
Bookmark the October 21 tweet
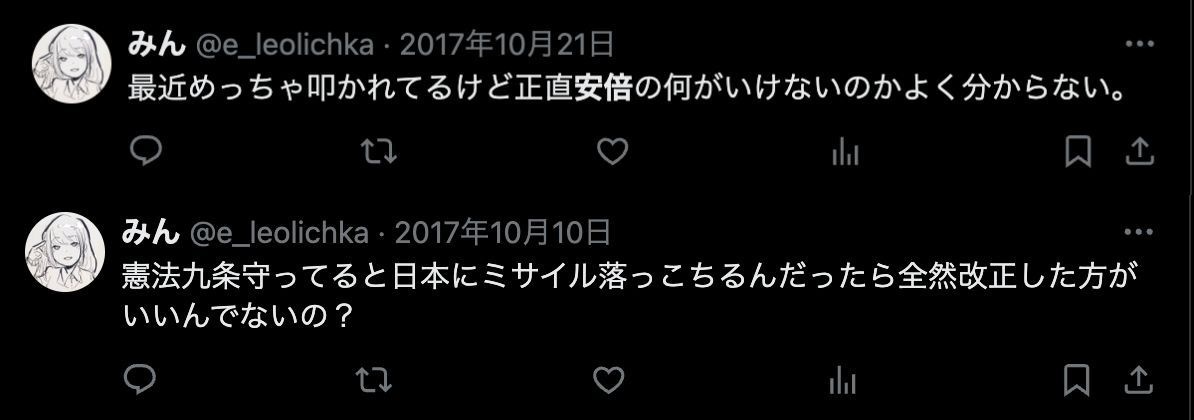[x=1077, y=152]
